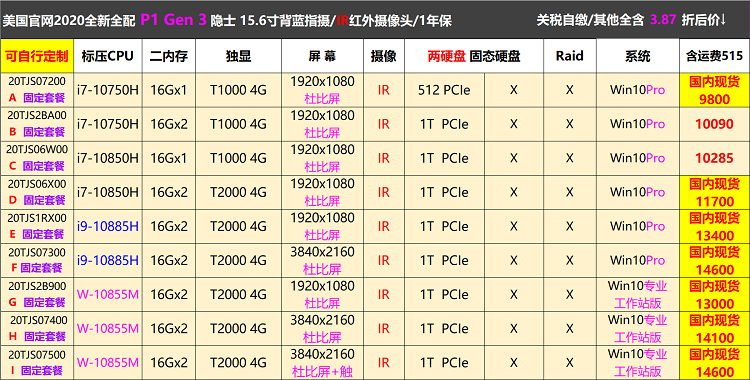
Task: Select model code 20TJS07200 in row A
Action: (37, 81)
